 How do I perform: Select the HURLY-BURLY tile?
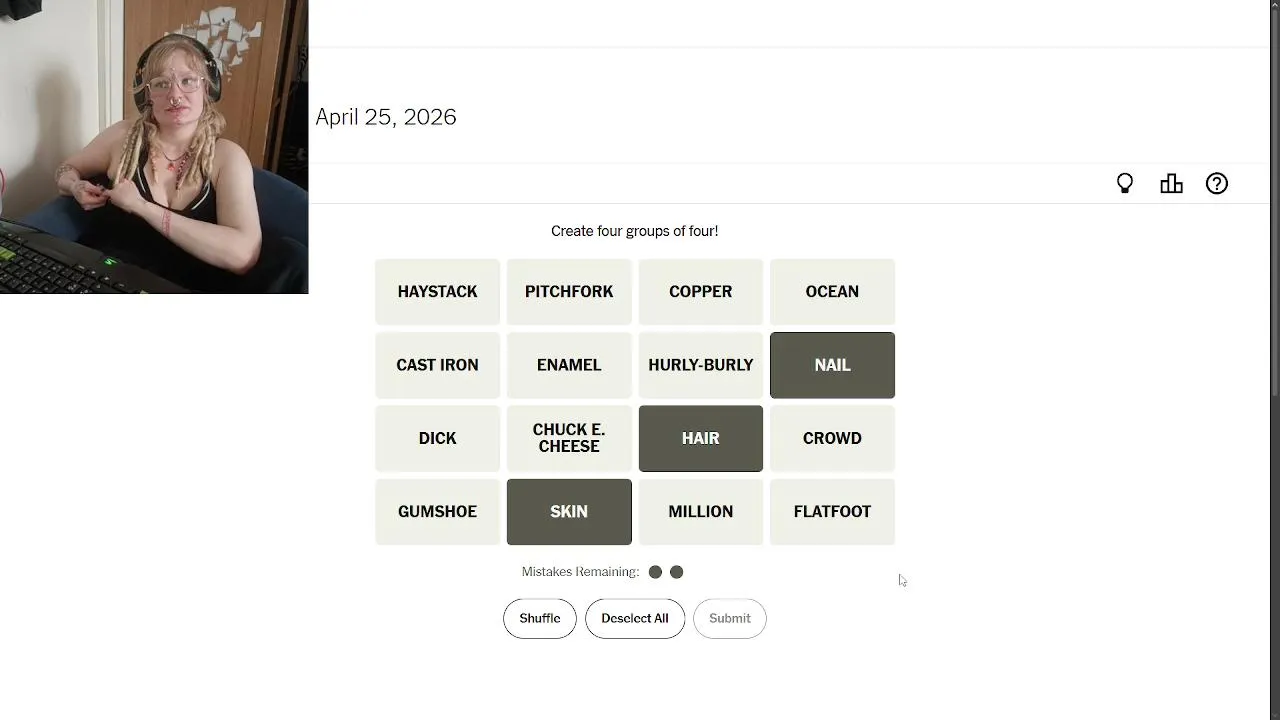pyautogui.click(x=700, y=365)
